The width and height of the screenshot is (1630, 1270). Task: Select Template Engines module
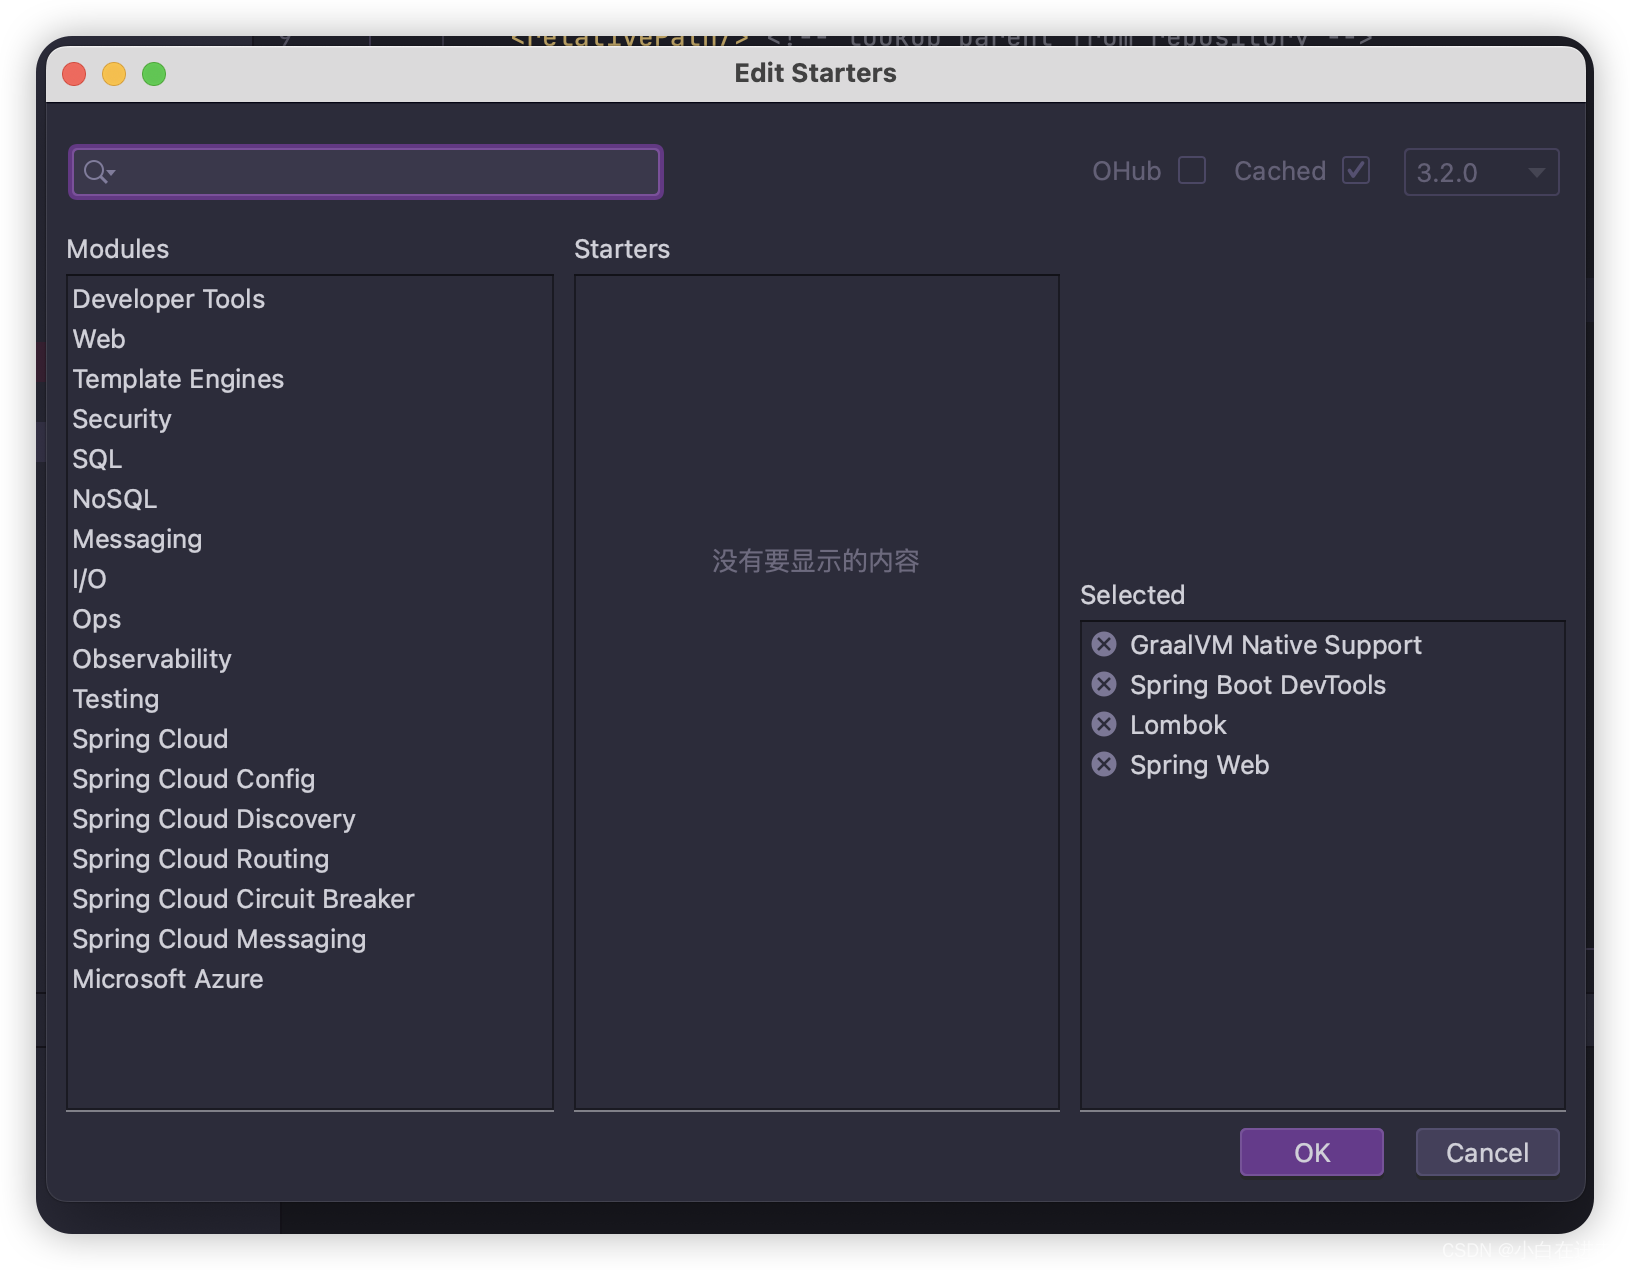[x=310, y=379]
